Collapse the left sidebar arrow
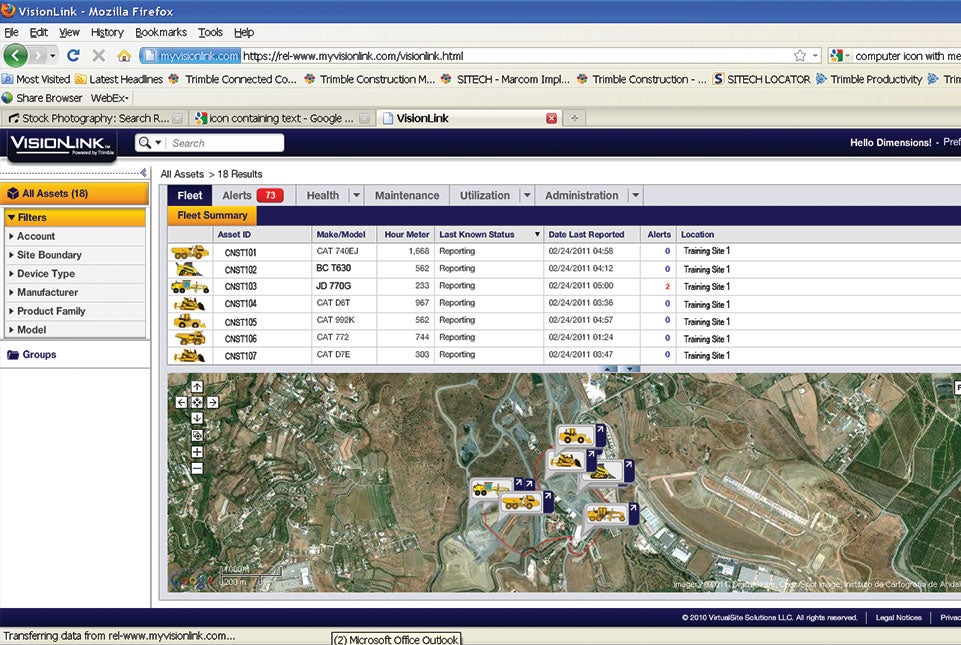This screenshot has width=961, height=645. tap(143, 173)
